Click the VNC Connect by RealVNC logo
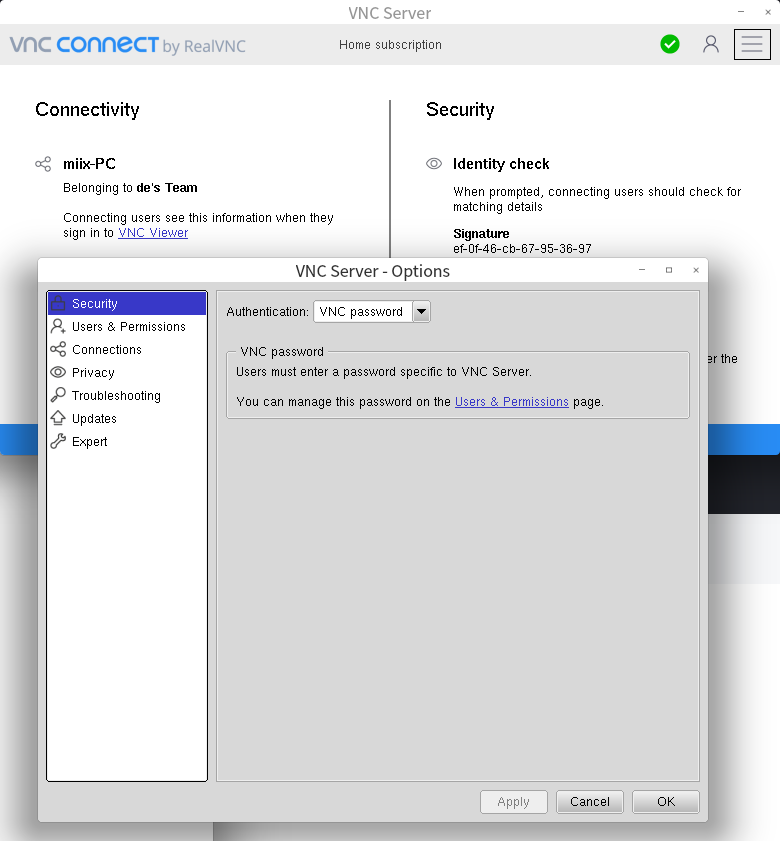 (x=128, y=45)
